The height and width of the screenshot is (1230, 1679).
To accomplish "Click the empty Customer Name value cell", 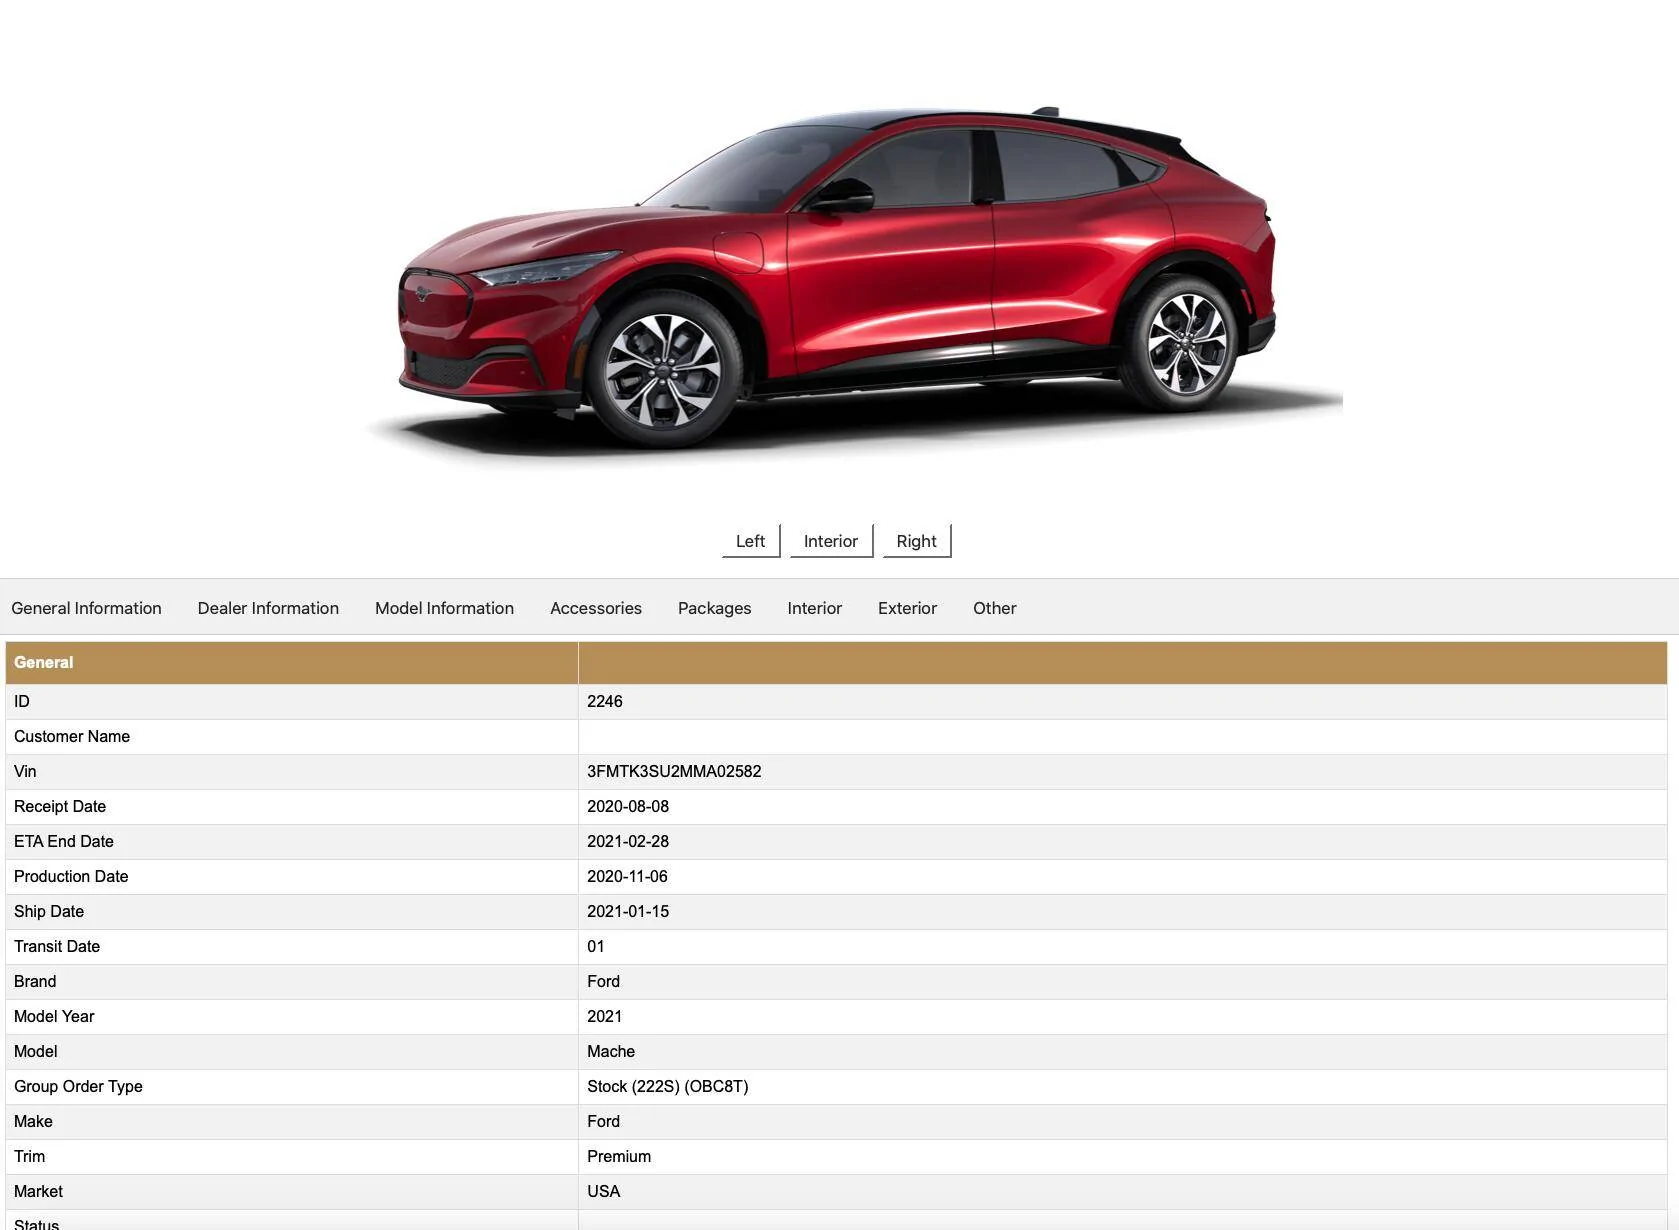I will [x=1122, y=737].
